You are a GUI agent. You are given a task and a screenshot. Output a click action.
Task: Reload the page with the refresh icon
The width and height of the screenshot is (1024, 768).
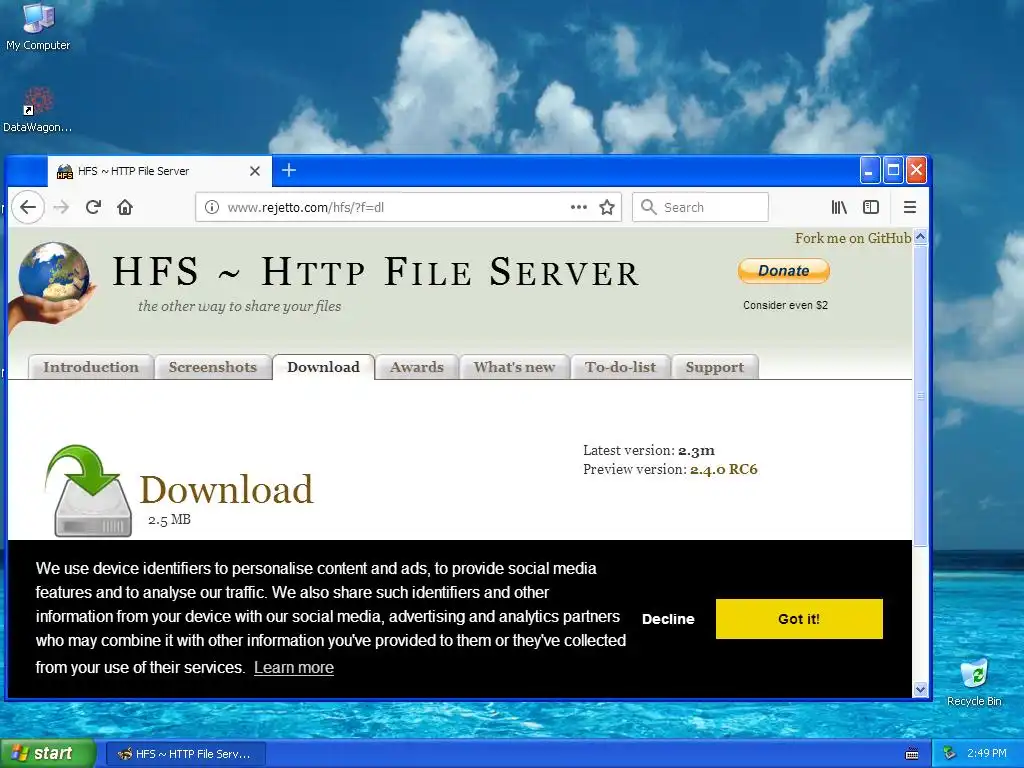tap(93, 208)
